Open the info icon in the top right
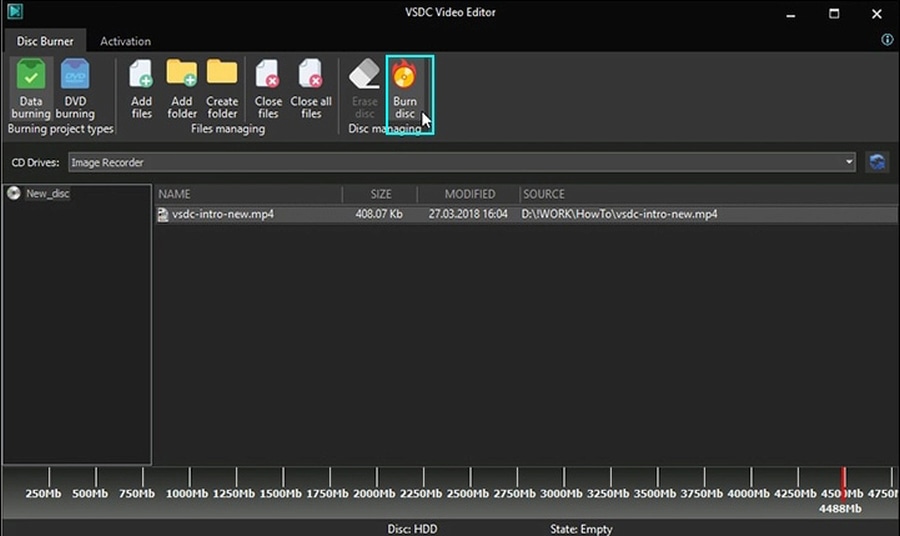900x536 pixels. [x=887, y=39]
